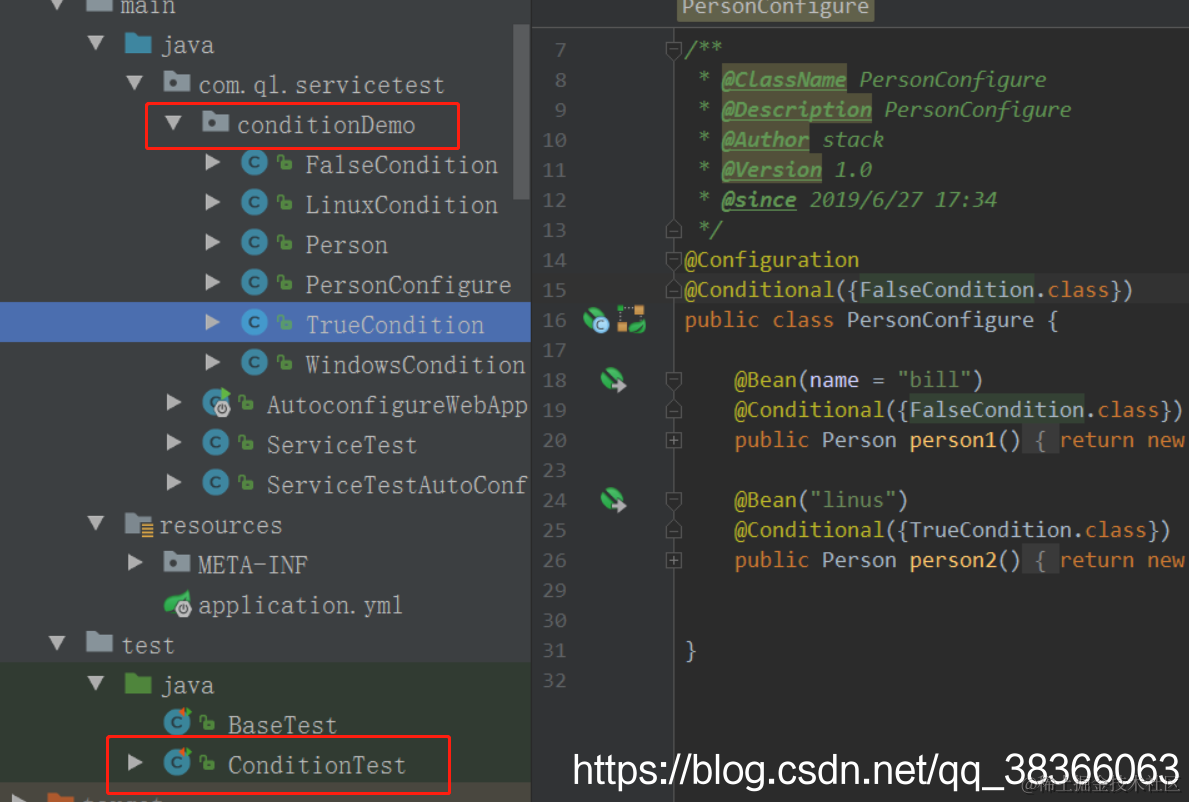Click the test folder icon

click(x=99, y=642)
